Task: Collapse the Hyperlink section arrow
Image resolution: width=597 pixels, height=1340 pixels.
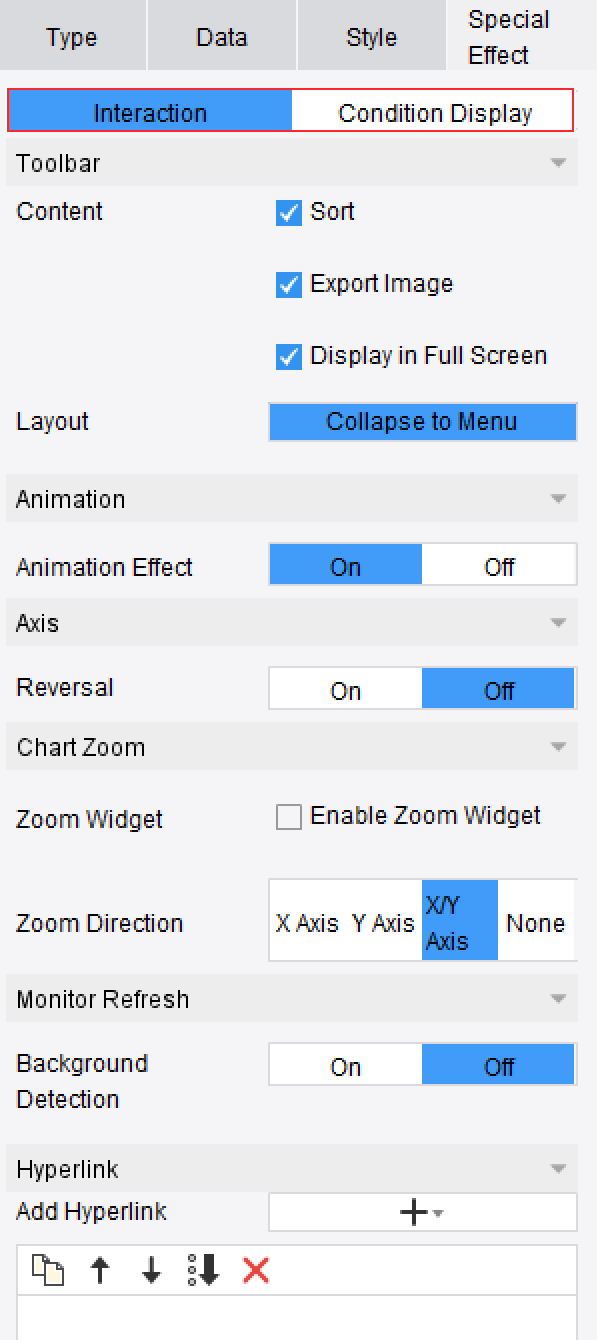Action: [x=558, y=1169]
